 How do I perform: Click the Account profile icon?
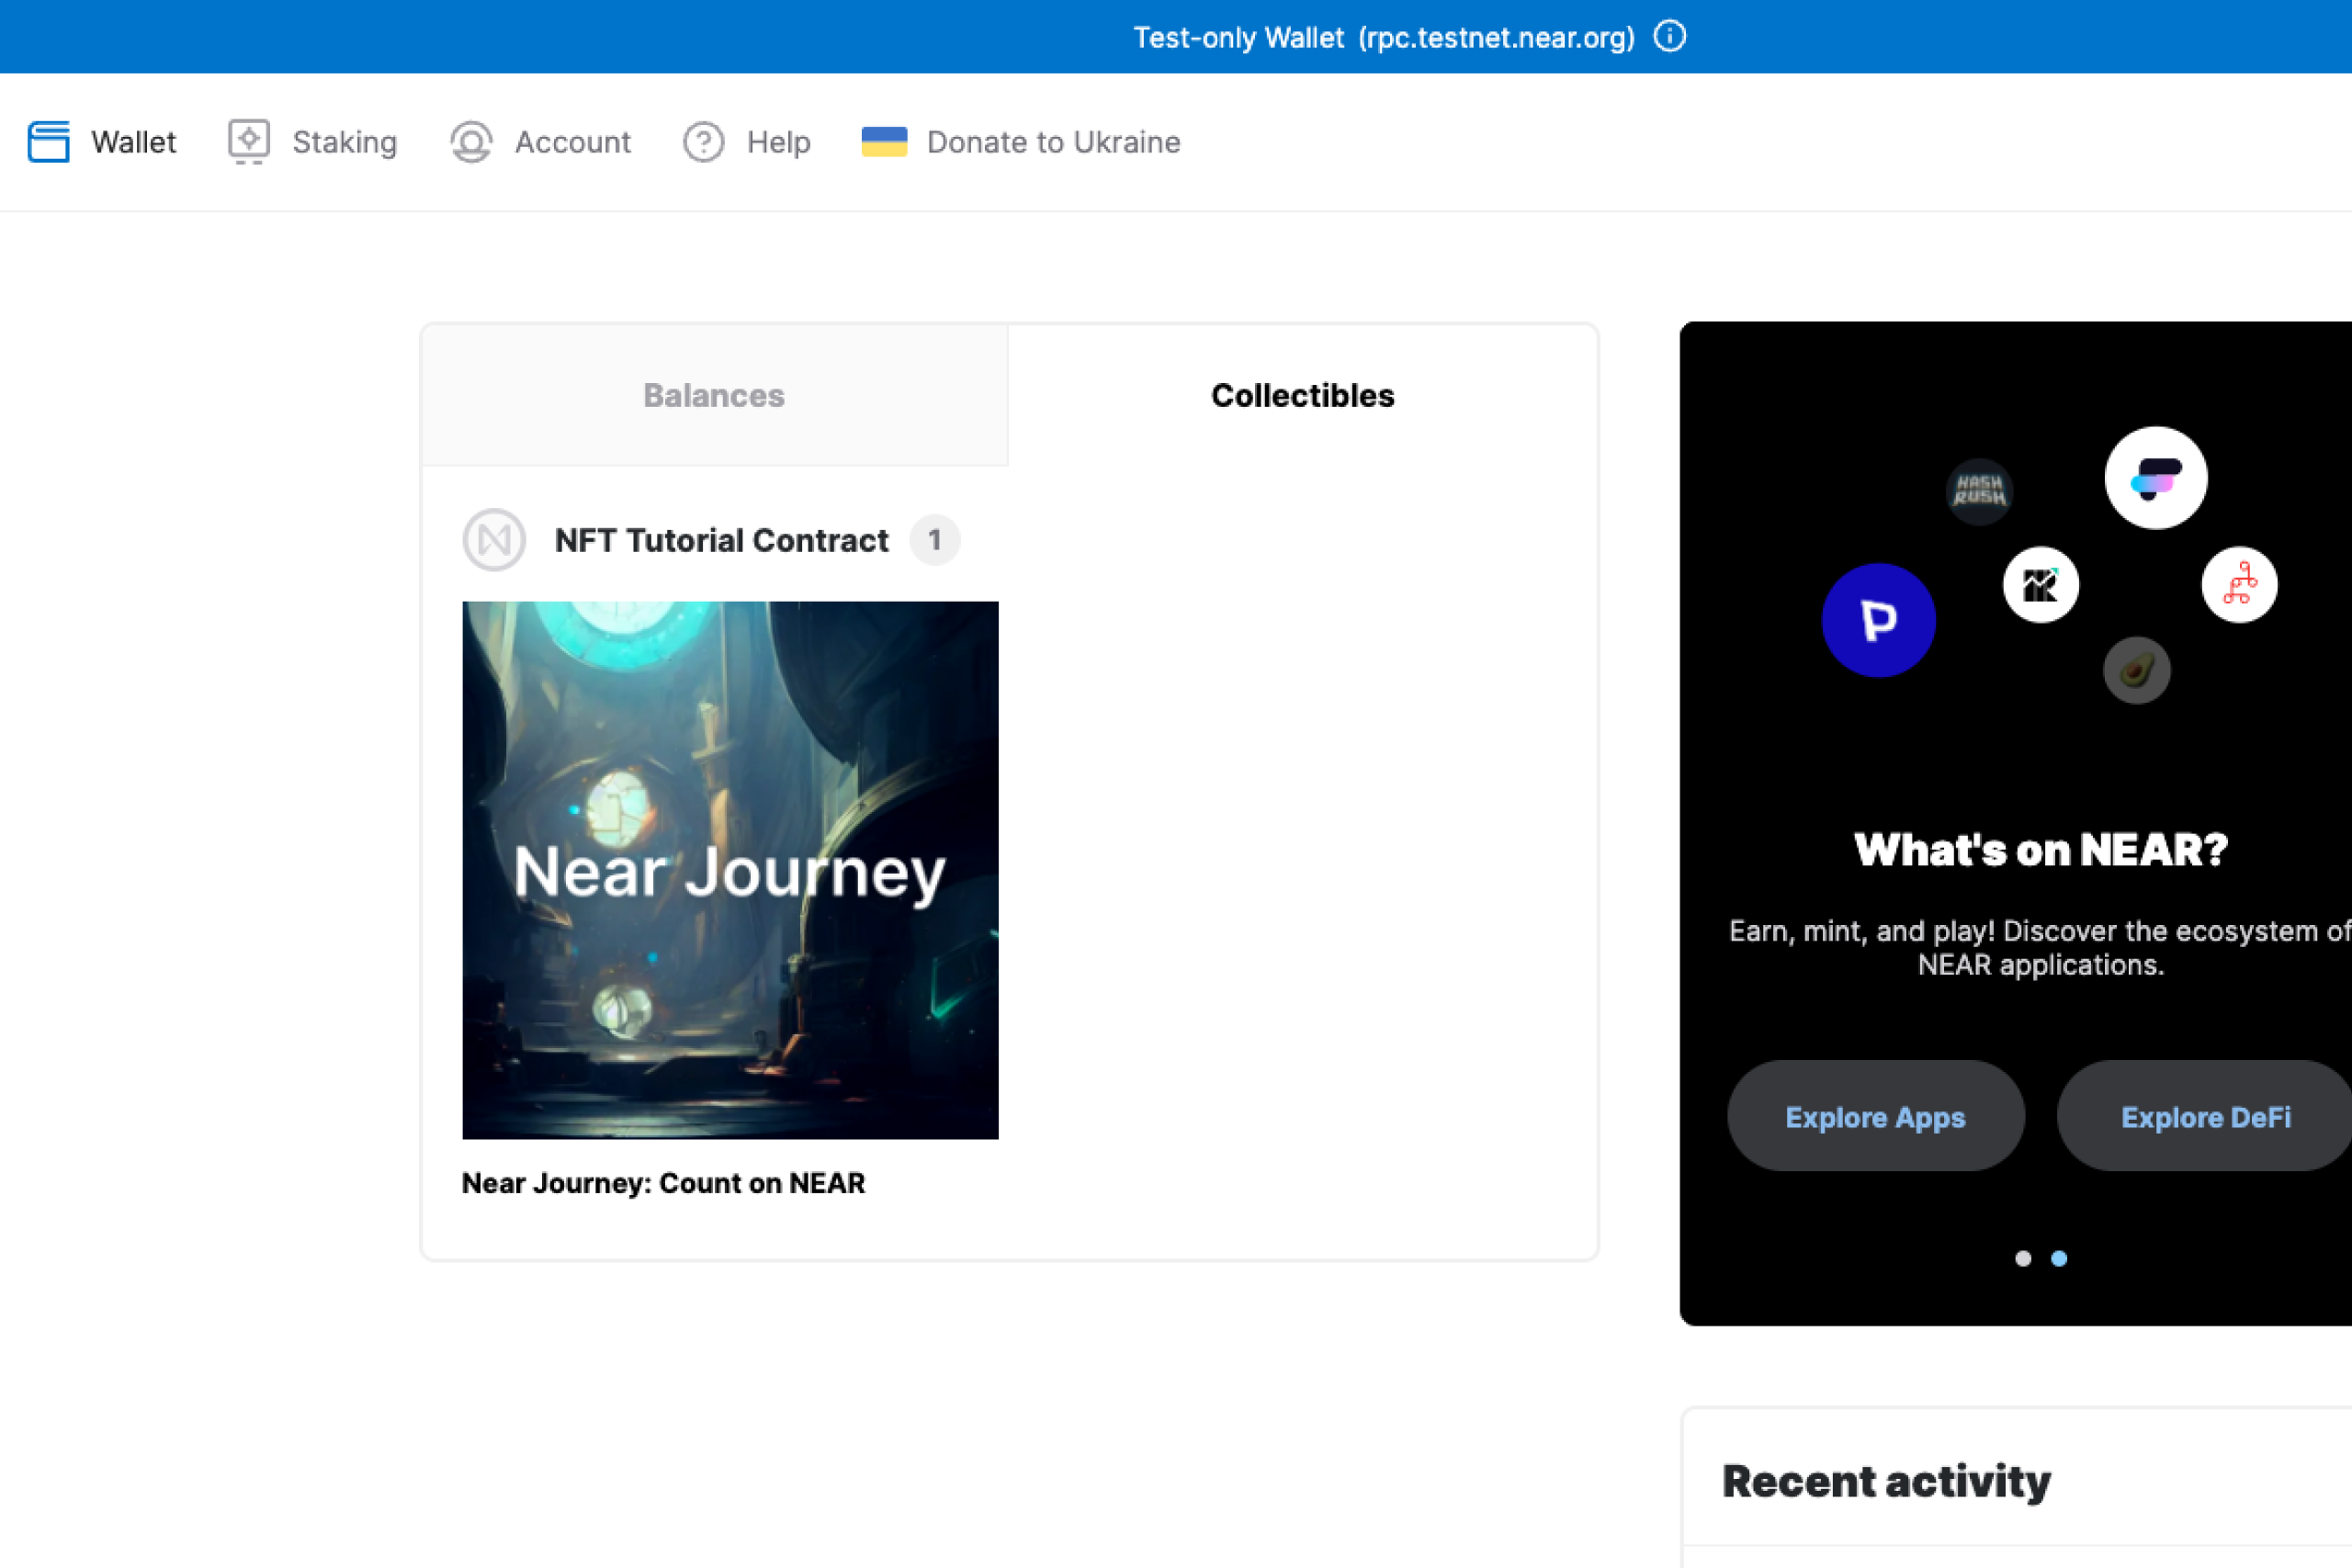pos(471,141)
